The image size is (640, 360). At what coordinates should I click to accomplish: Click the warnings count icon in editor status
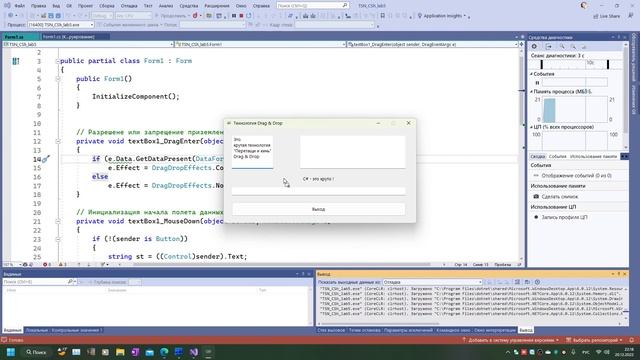click(x=62, y=264)
